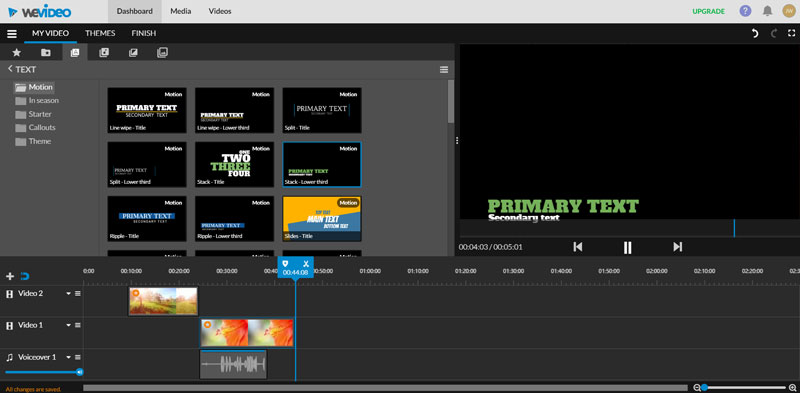Viewport: 800px width, 393px height.
Task: Add a new track with plus icon
Action: tap(10, 276)
